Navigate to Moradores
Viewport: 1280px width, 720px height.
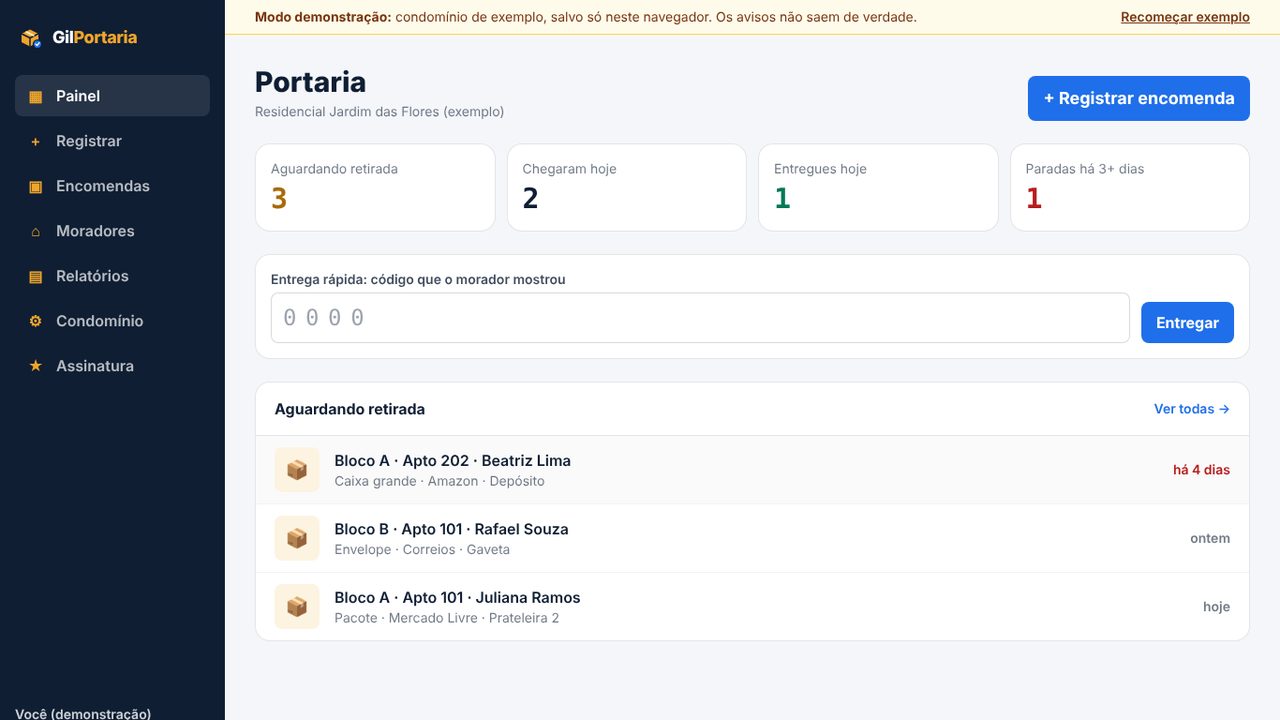point(112,231)
